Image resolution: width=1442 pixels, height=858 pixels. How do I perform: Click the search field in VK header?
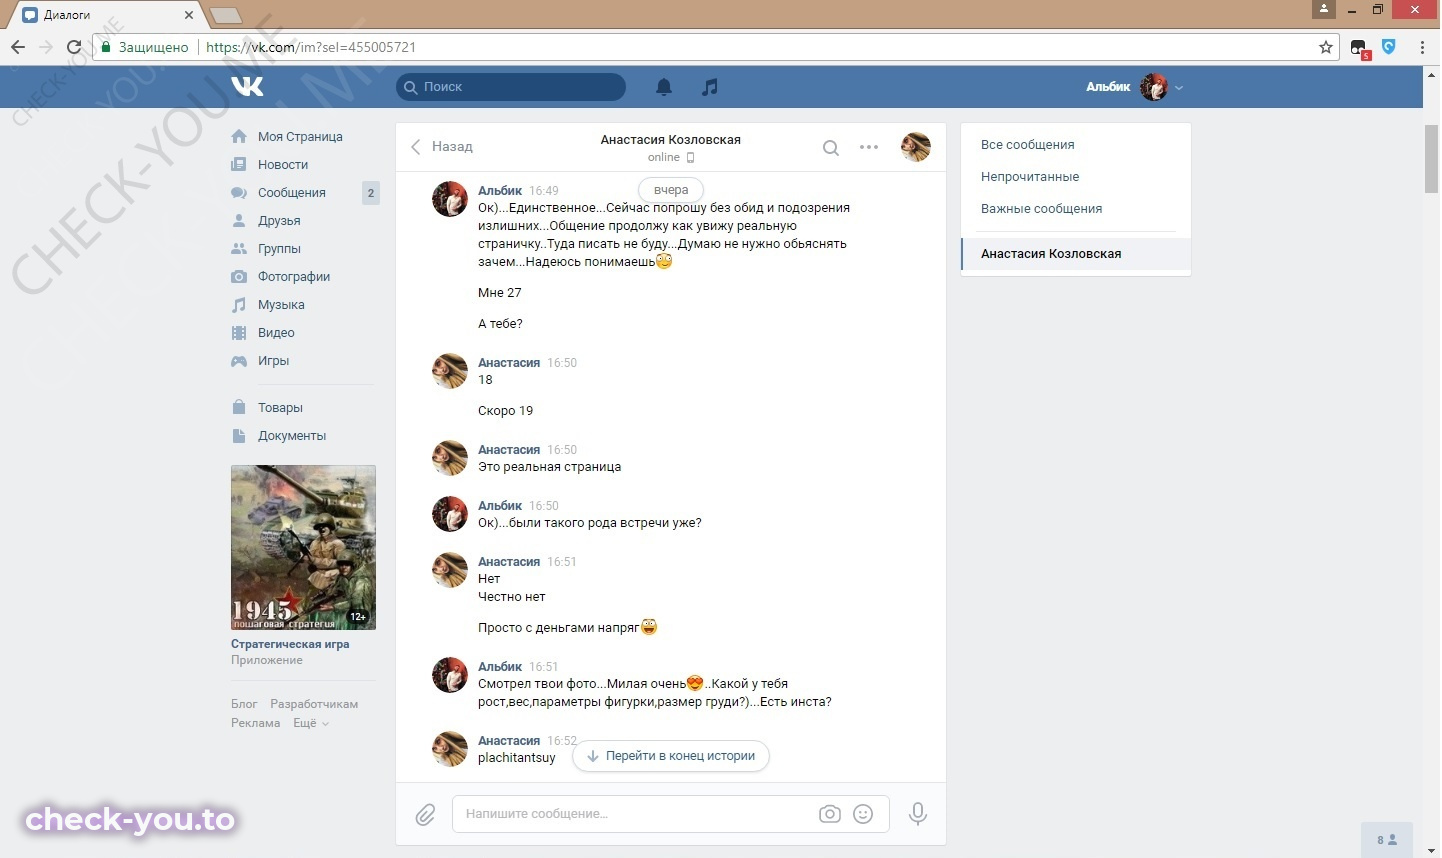[x=511, y=87]
